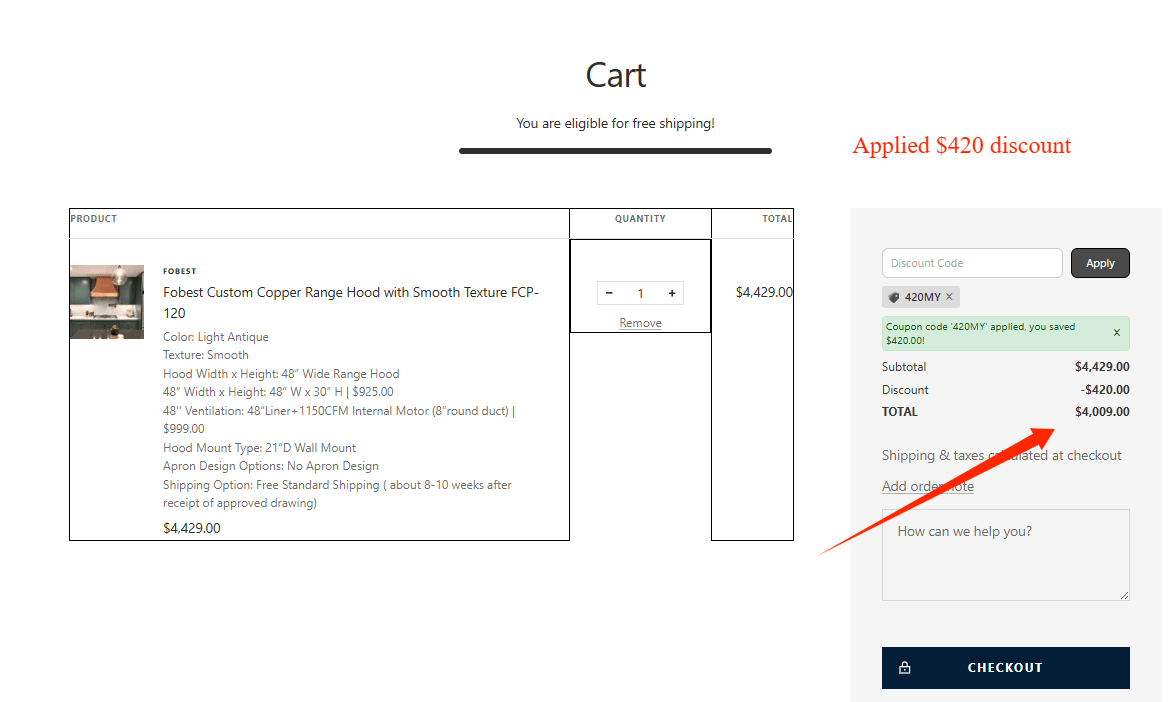Dismiss the coupon applied notification
The width and height of the screenshot is (1172, 702).
(1117, 333)
